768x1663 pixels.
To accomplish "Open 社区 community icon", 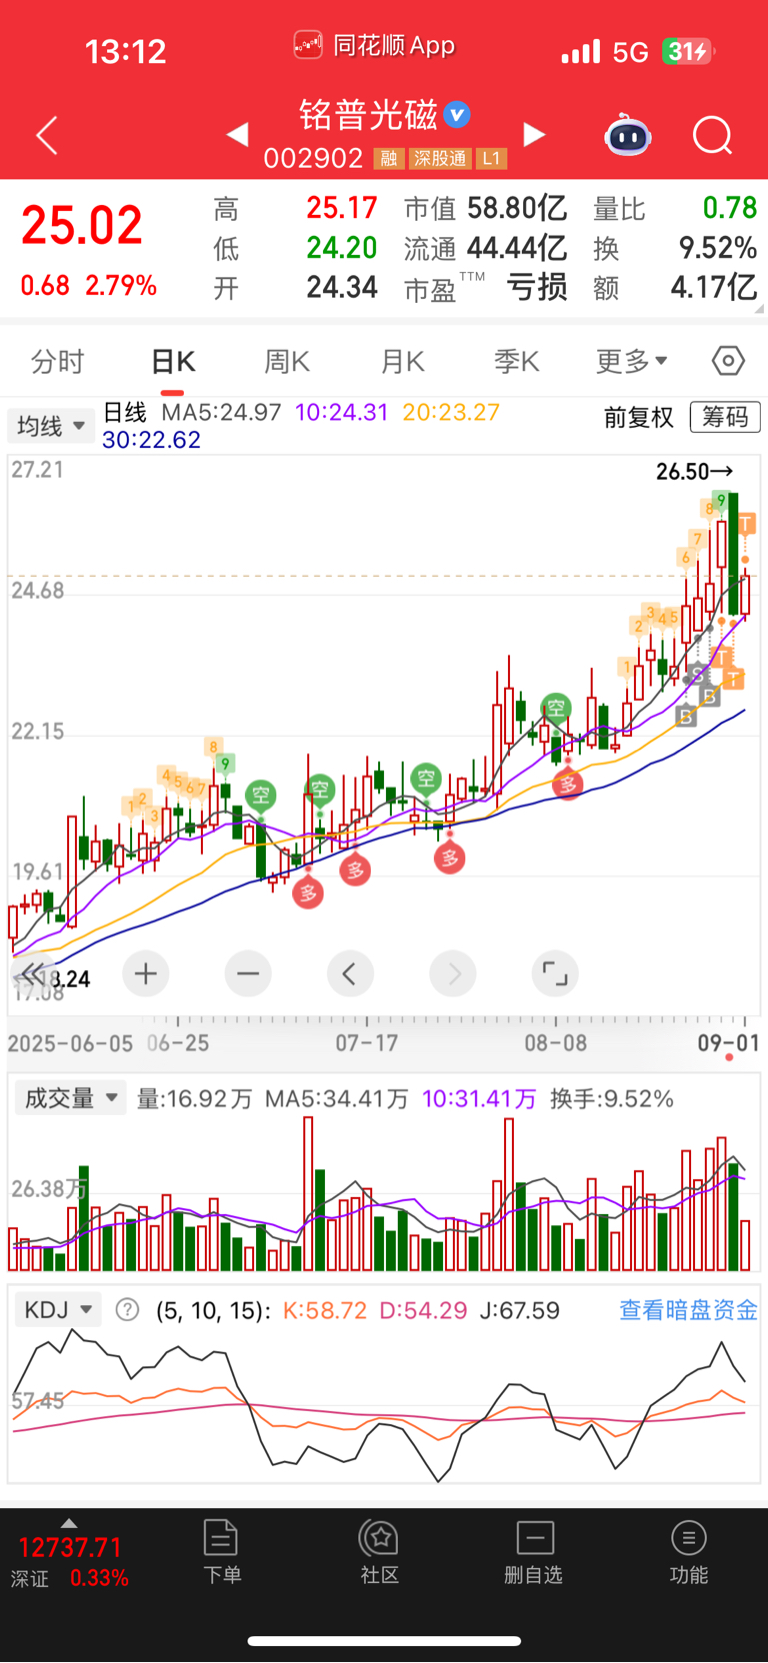I will coord(380,1551).
